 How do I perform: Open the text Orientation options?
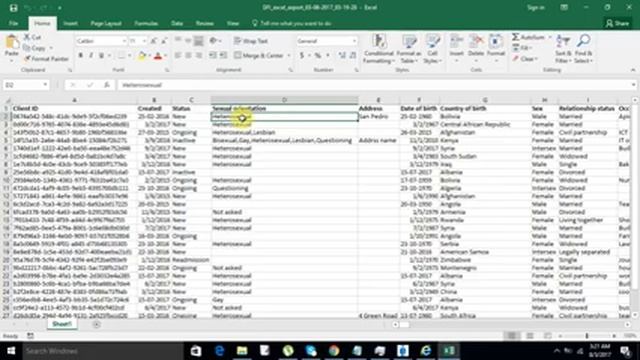(x=215, y=41)
